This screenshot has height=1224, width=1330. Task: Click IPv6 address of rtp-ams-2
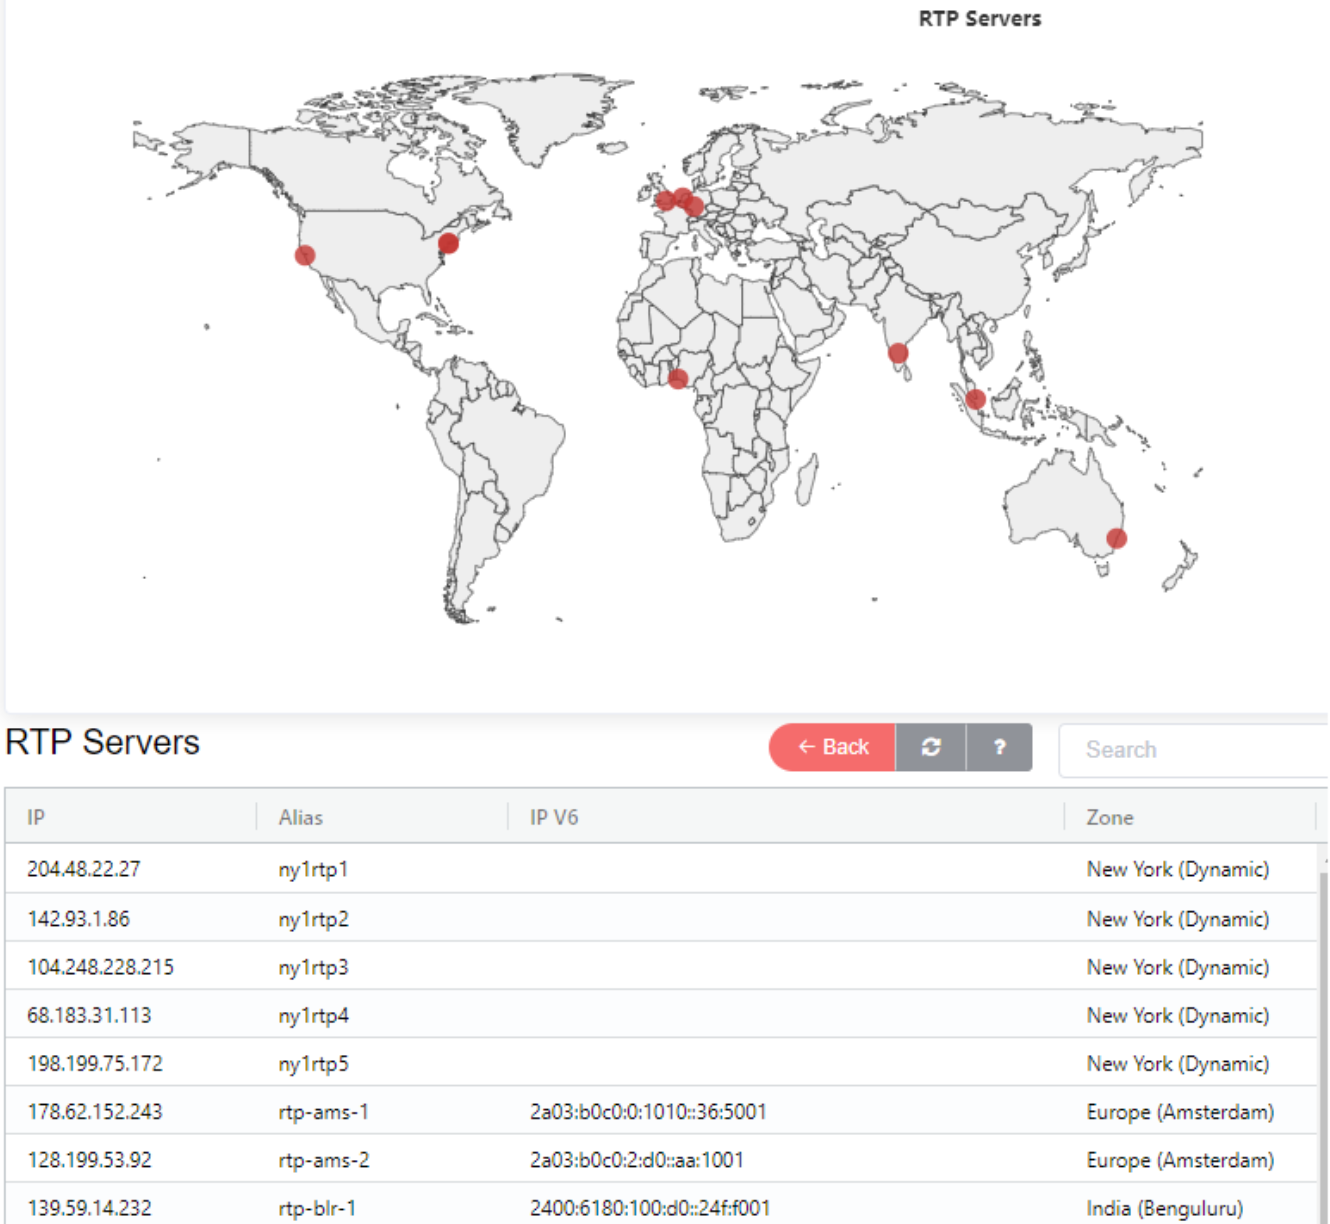coord(636,1160)
